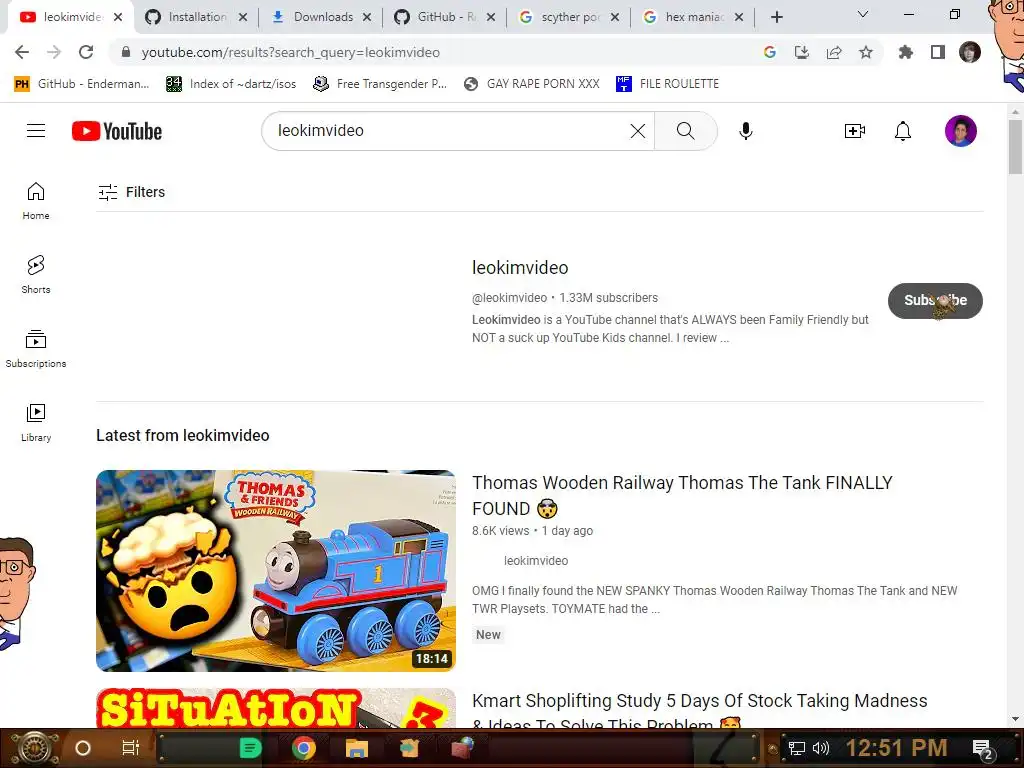The width and height of the screenshot is (1024, 768).
Task: Share this page via address bar icon
Action: click(x=834, y=52)
